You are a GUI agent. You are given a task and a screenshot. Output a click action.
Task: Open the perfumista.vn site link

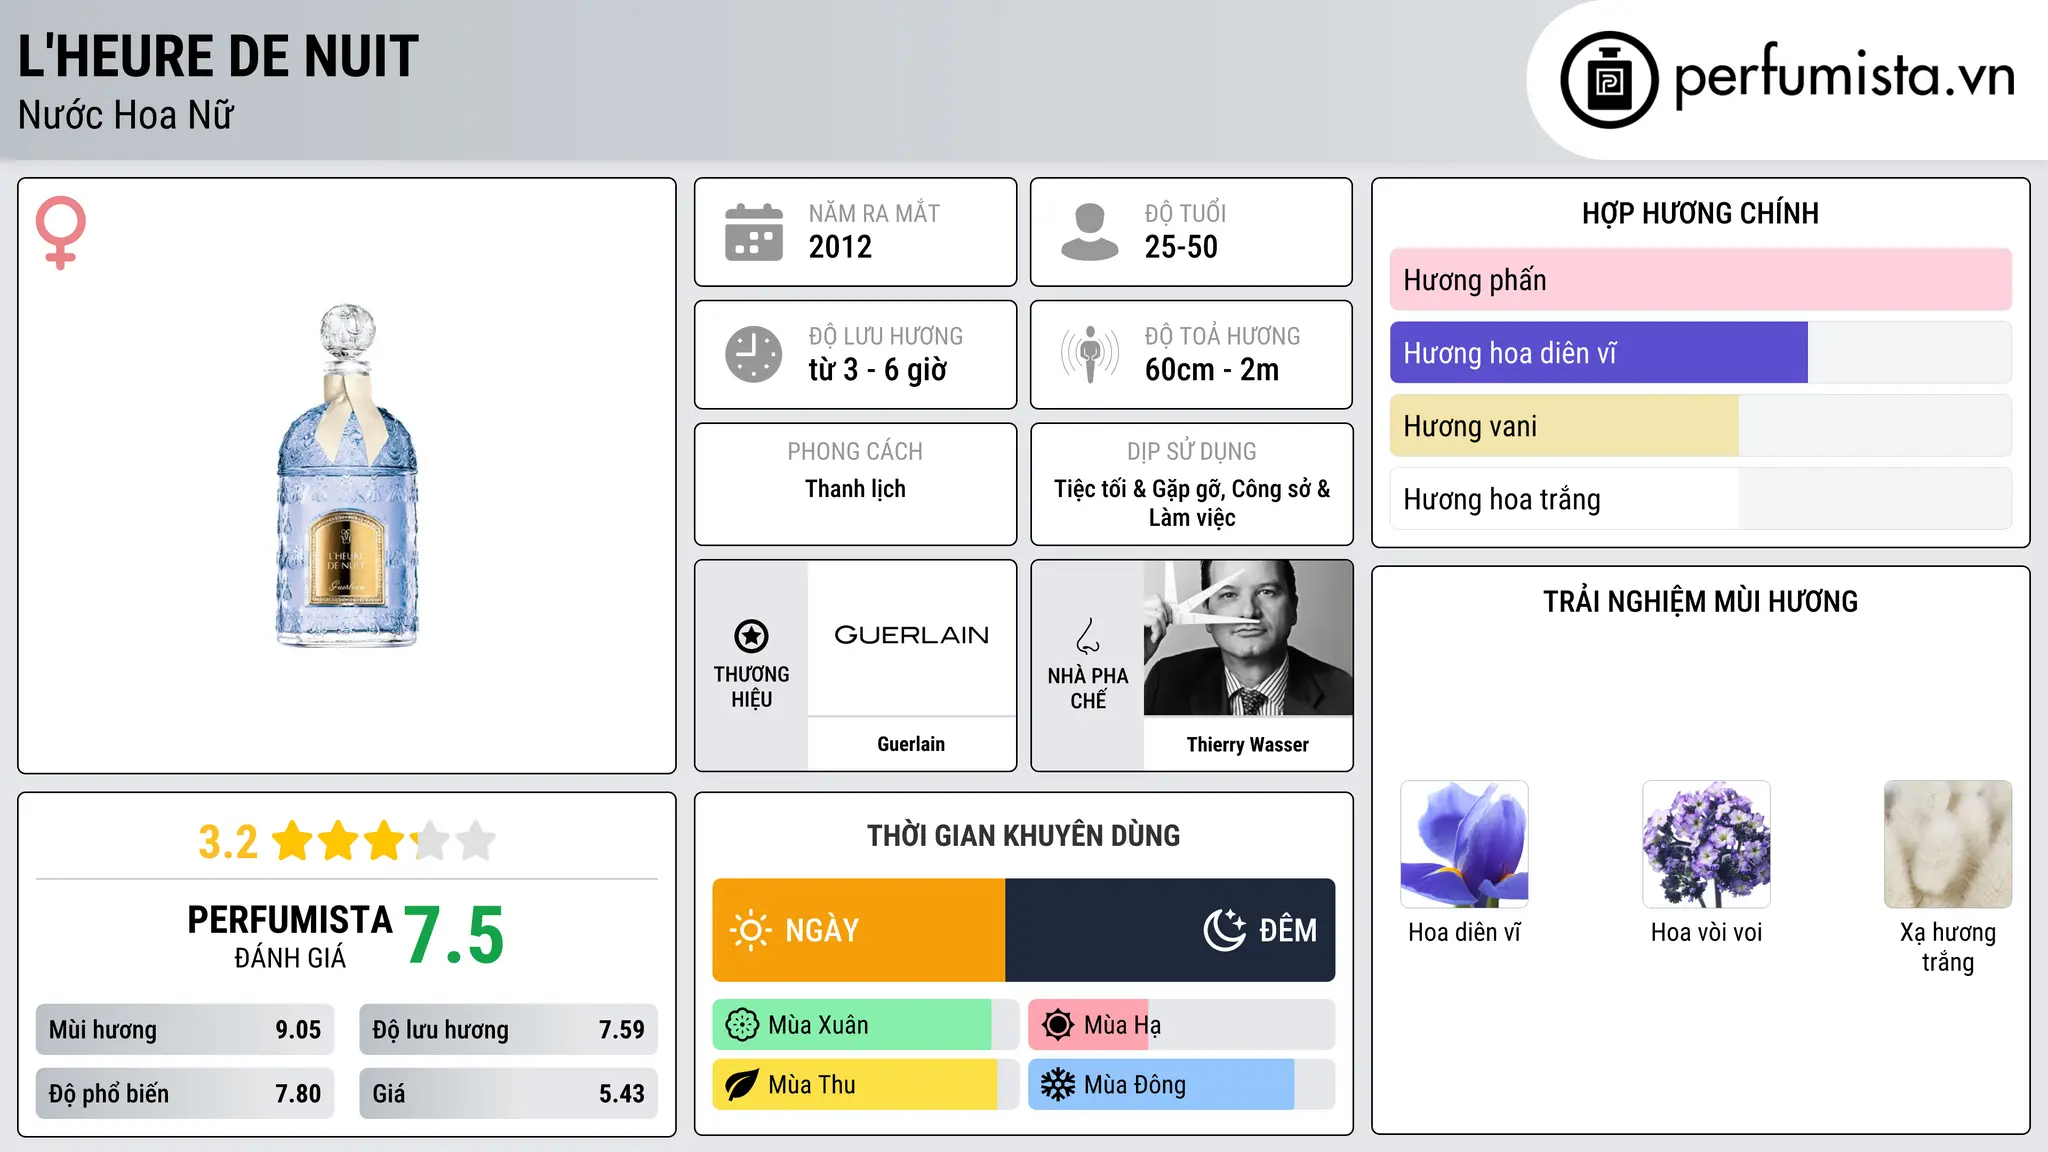pyautogui.click(x=1844, y=76)
